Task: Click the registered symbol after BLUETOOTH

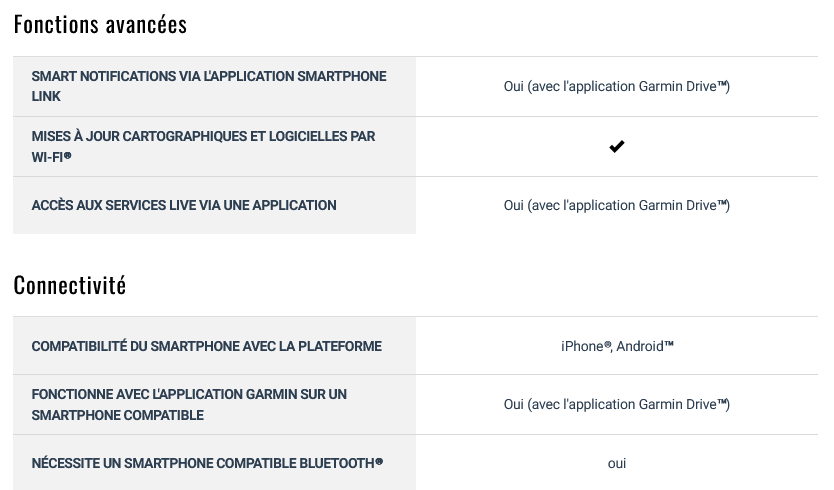Action: pos(379,462)
